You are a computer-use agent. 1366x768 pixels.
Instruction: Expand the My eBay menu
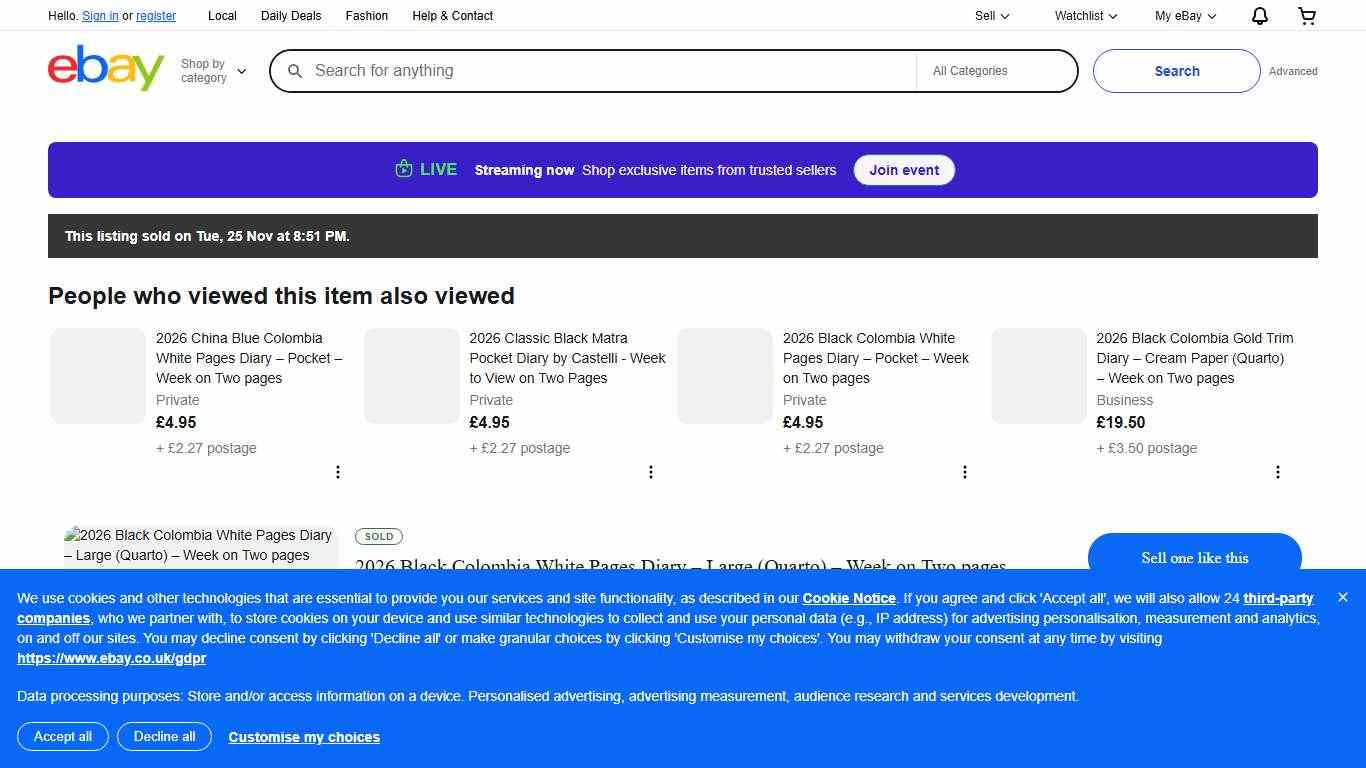click(x=1185, y=16)
